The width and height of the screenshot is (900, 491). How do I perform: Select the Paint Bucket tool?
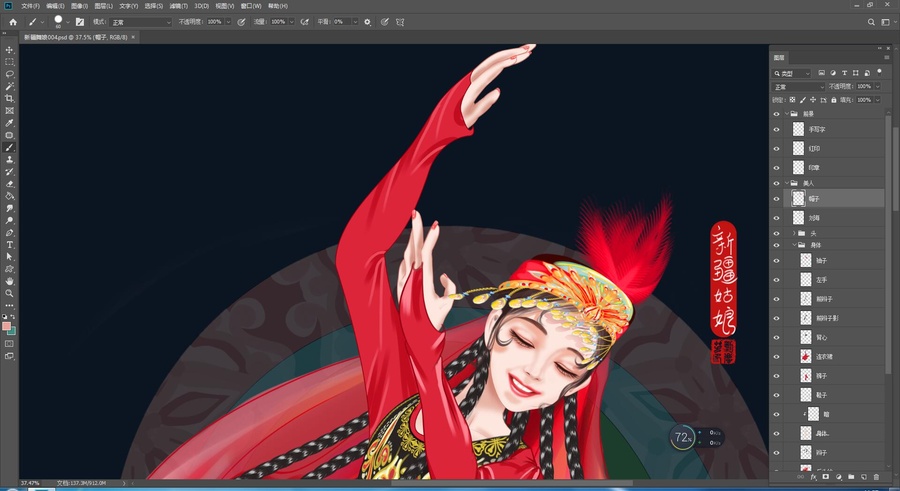click(x=9, y=196)
